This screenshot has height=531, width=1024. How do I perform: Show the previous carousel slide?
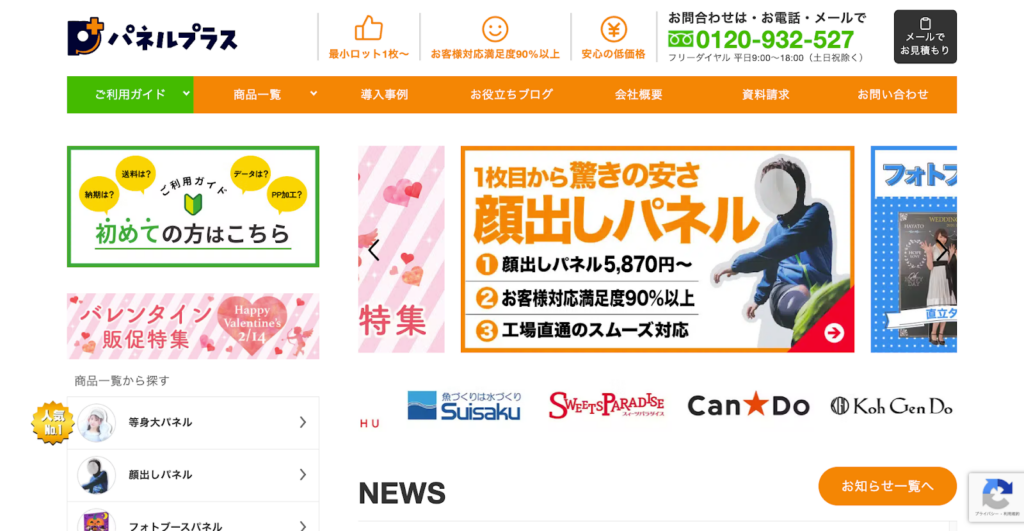(374, 249)
